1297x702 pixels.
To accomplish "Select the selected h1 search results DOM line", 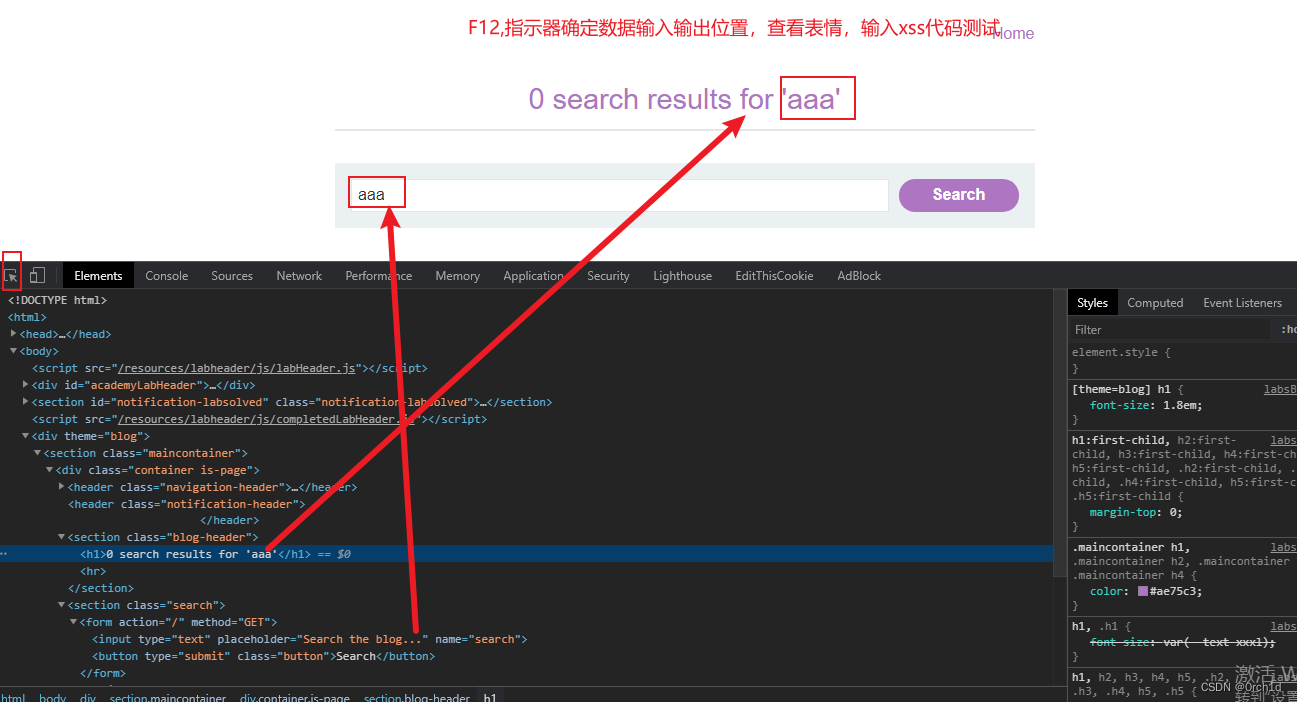I will (526, 554).
